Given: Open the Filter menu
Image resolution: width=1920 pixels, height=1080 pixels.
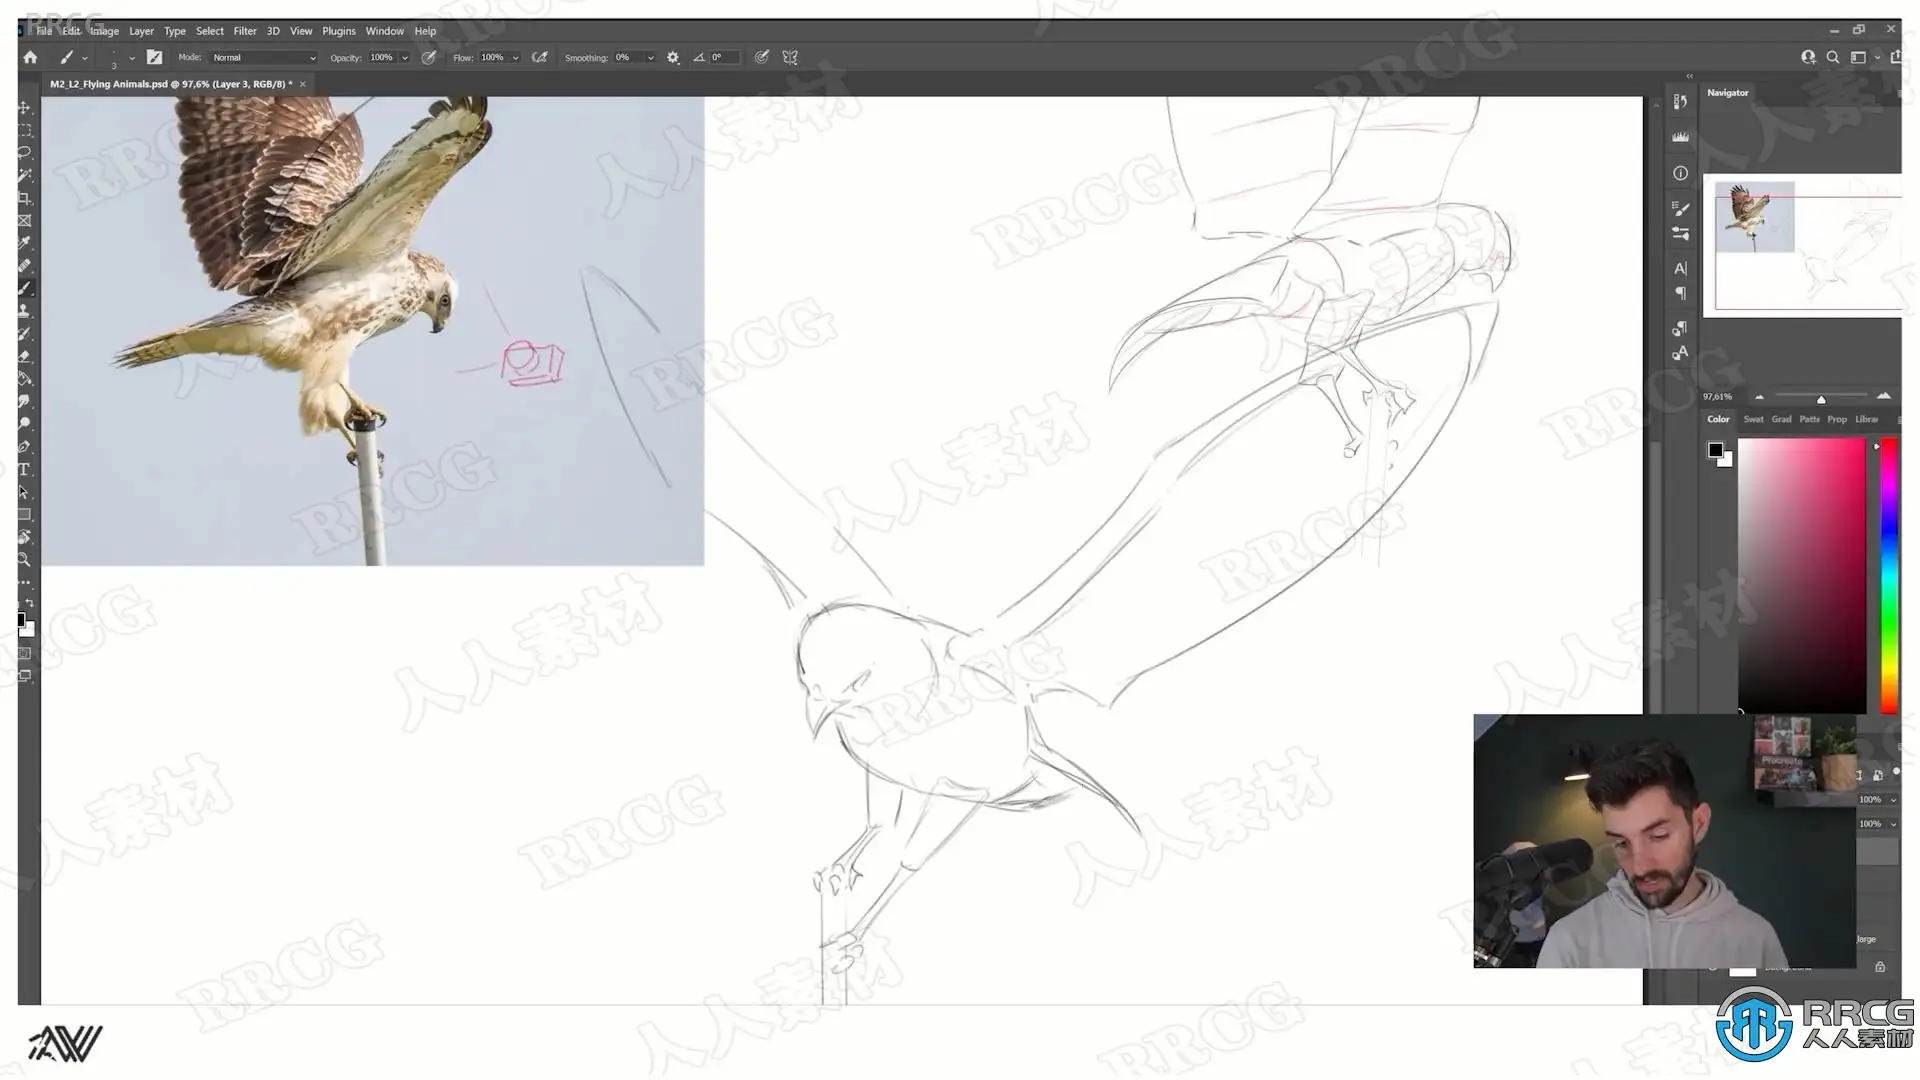Looking at the screenshot, I should pyautogui.click(x=244, y=31).
